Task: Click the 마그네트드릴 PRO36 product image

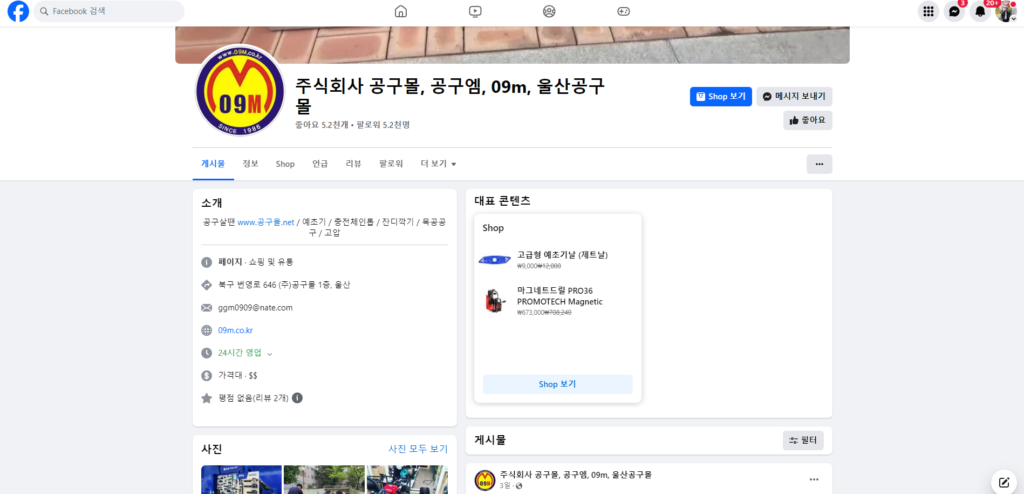Action: pyautogui.click(x=495, y=301)
